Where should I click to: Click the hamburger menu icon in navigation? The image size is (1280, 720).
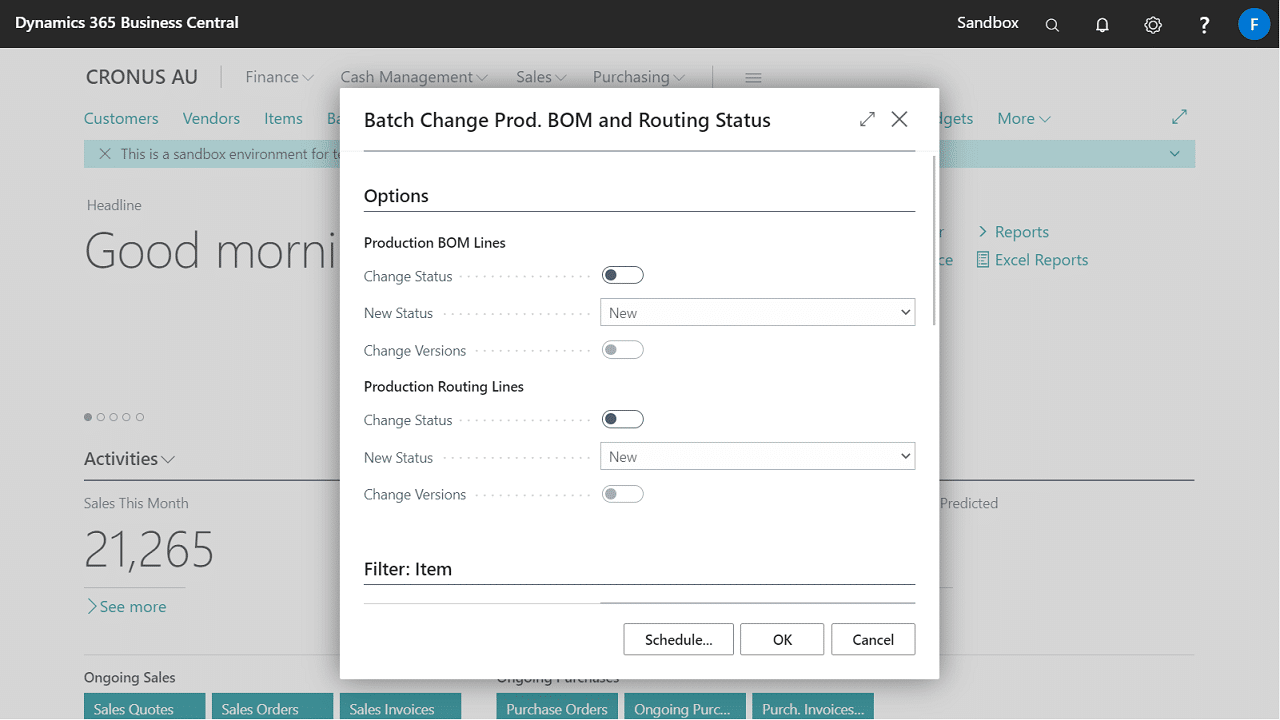click(x=754, y=78)
